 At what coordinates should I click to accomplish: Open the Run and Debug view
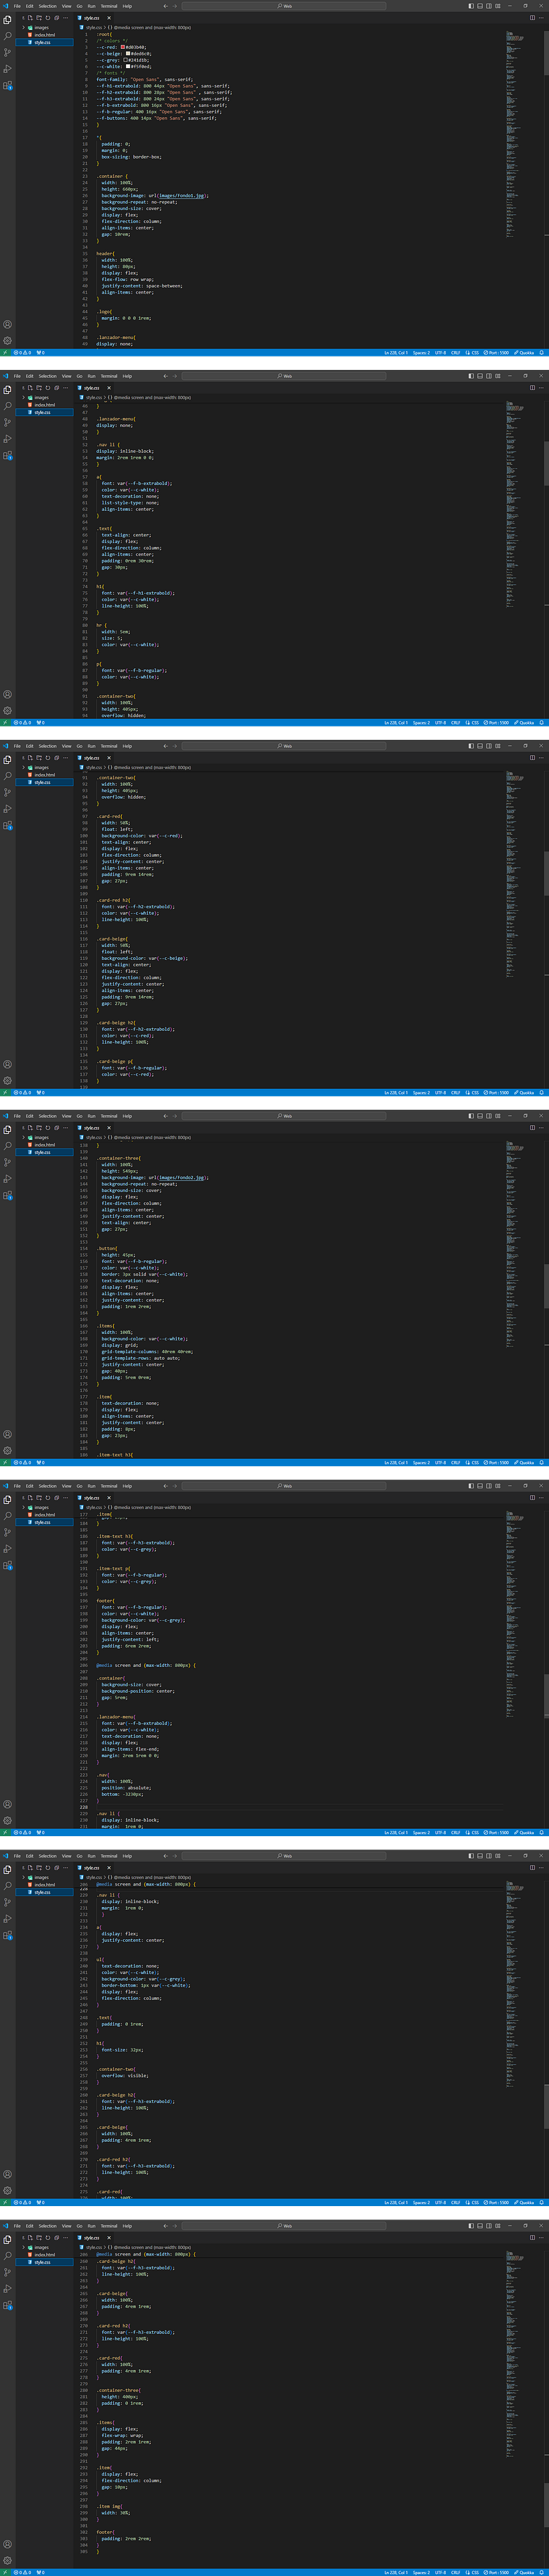7,69
